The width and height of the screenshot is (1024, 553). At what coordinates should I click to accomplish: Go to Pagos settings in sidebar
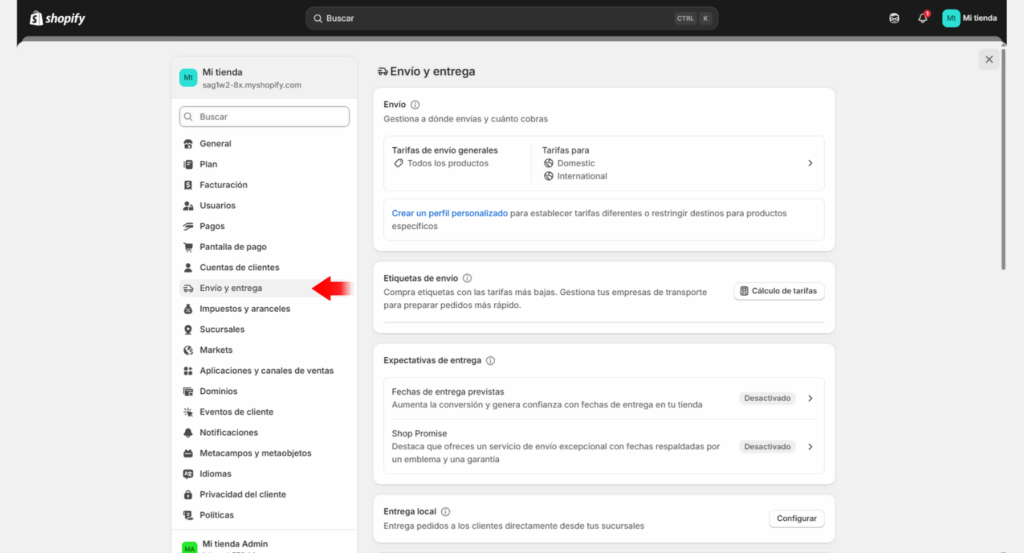212,226
